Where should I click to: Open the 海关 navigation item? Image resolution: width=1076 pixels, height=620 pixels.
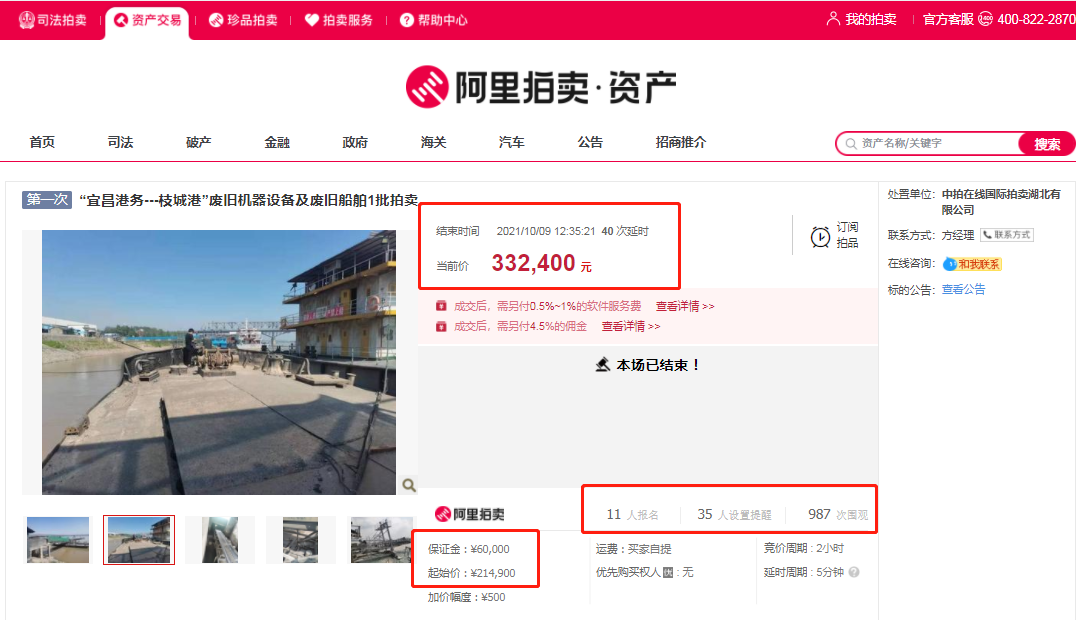433,142
